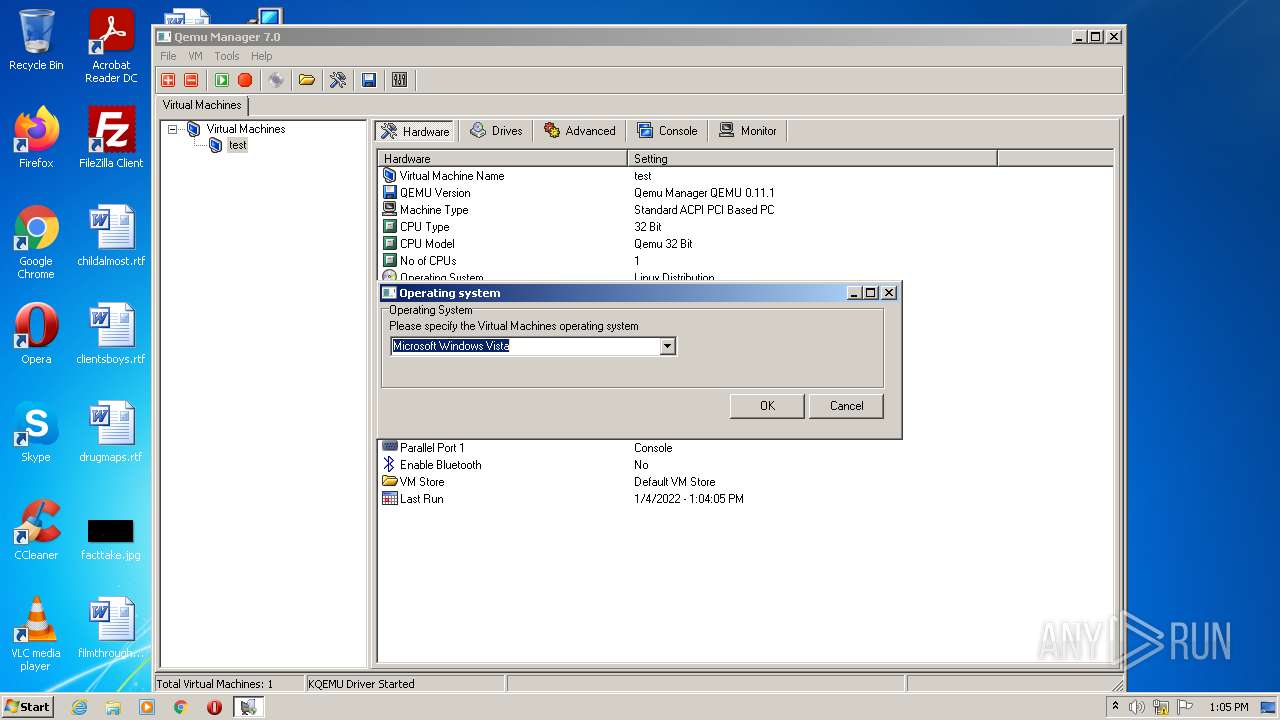
Task: Open the clientsboys.rtf desktop file
Action: tap(111, 334)
